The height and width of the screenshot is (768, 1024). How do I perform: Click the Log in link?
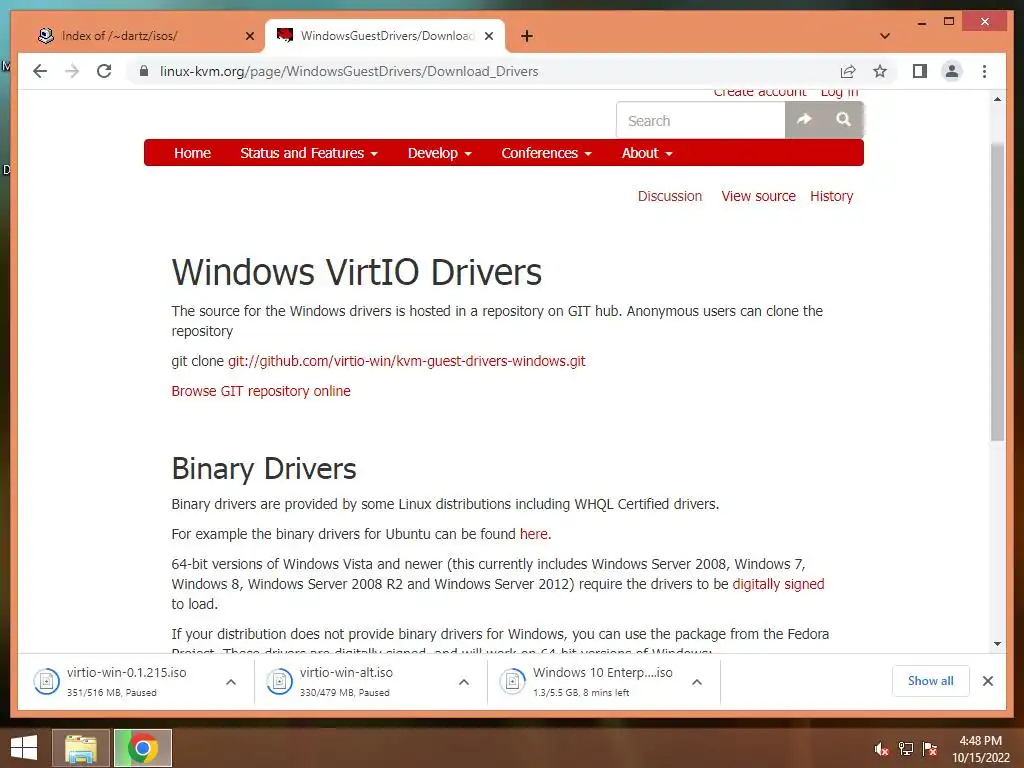pyautogui.click(x=839, y=93)
